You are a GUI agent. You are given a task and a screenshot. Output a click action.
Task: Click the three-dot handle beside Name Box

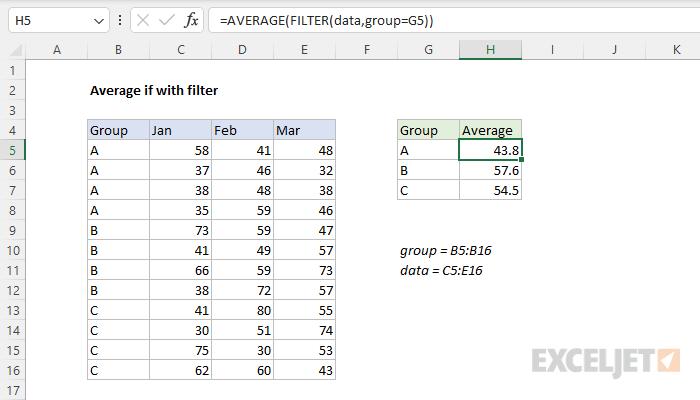click(120, 21)
